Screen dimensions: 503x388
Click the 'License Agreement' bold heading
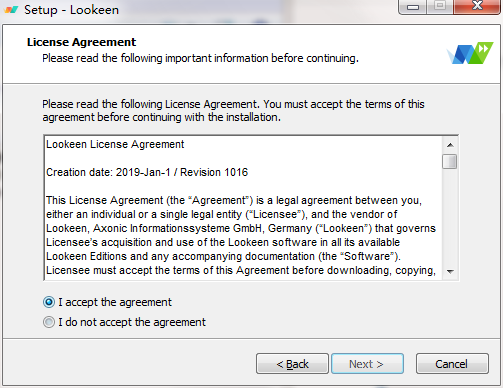tap(81, 42)
